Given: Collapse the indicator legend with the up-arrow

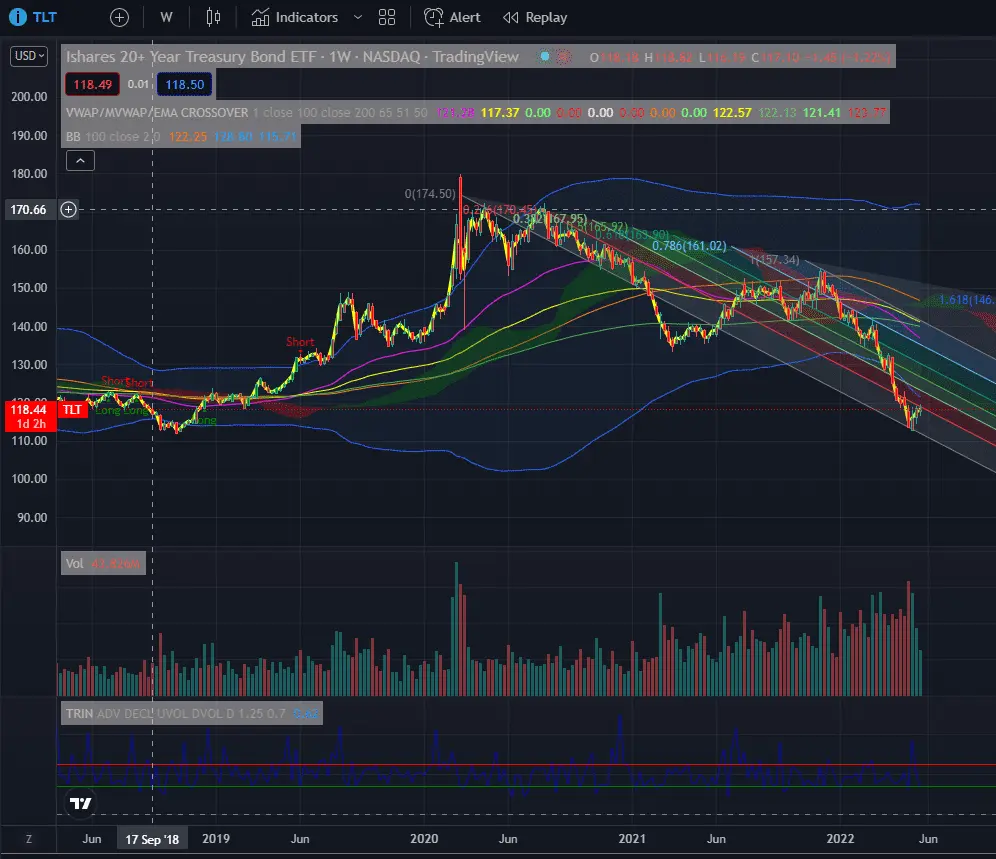Looking at the screenshot, I should tap(79, 159).
